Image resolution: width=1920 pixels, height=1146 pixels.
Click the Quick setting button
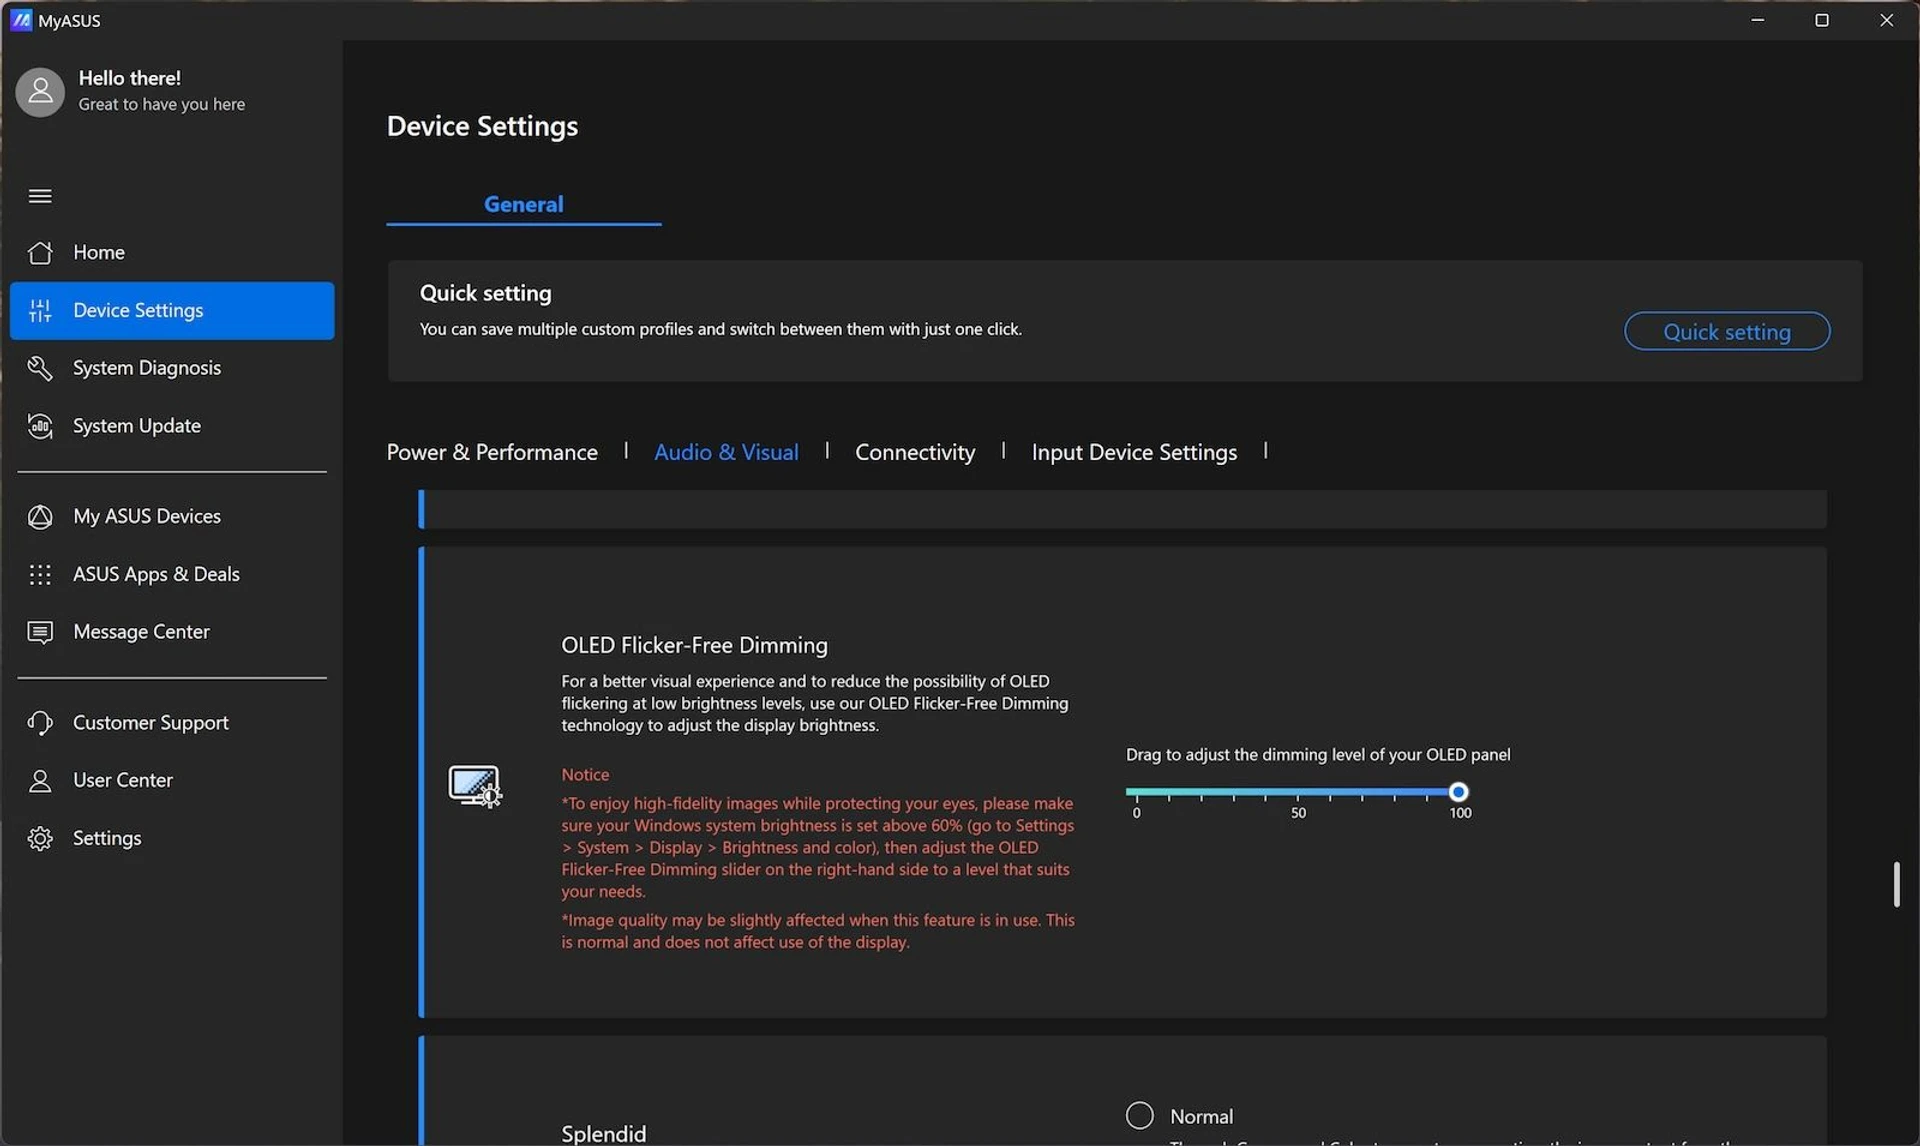[x=1727, y=331]
